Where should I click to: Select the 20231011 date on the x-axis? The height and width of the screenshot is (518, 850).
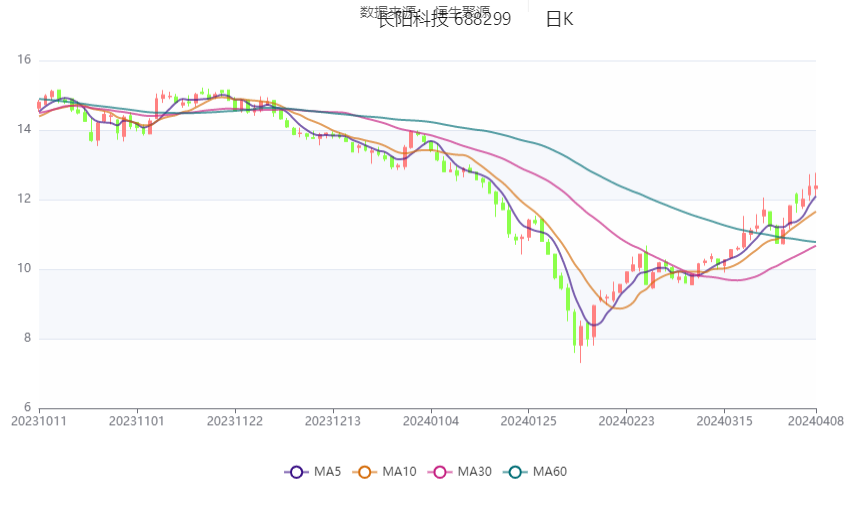tap(39, 421)
